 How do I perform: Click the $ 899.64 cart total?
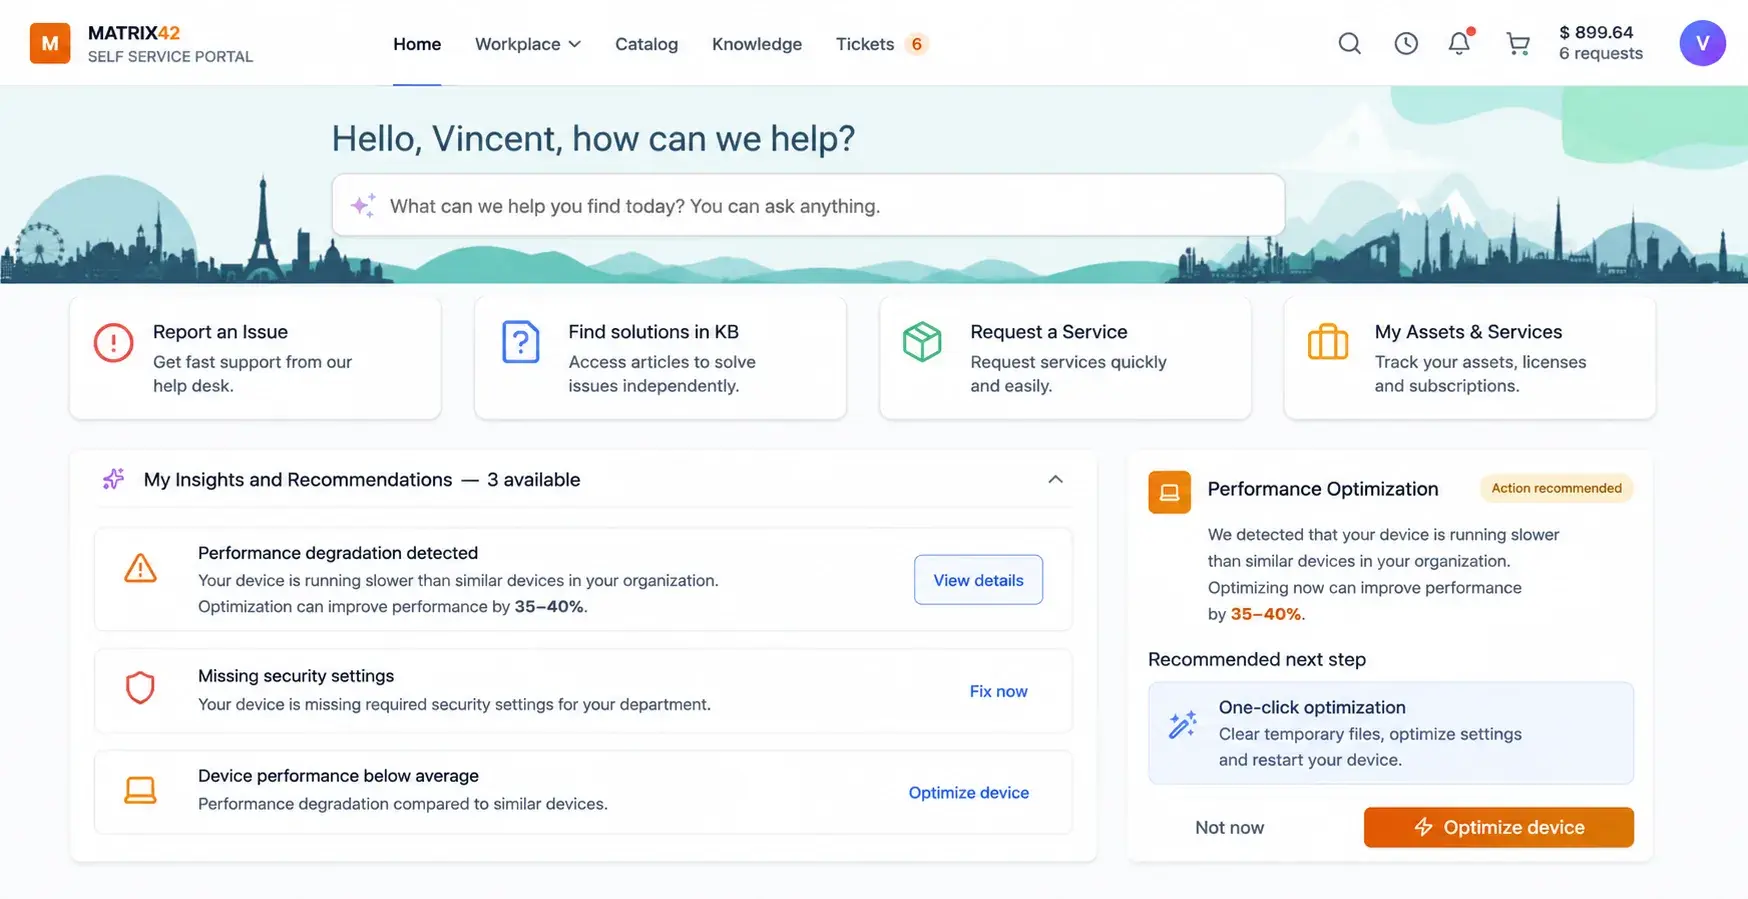point(1596,32)
